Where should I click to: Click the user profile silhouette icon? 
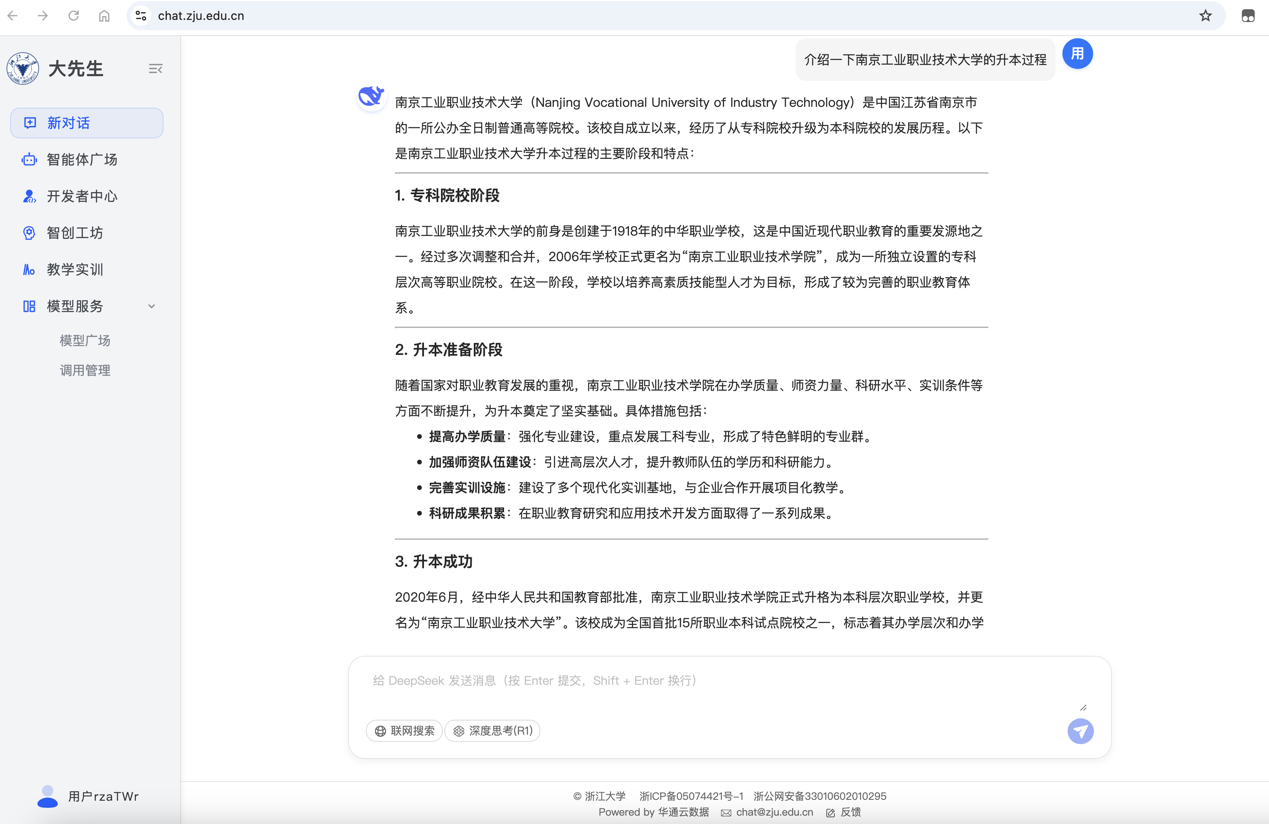47,796
